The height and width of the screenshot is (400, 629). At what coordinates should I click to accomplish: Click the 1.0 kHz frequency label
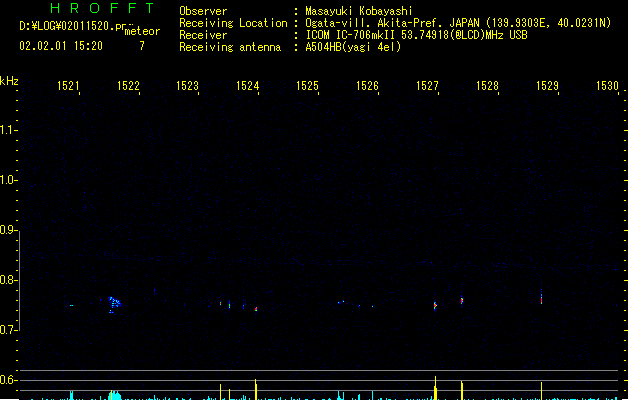[8, 180]
